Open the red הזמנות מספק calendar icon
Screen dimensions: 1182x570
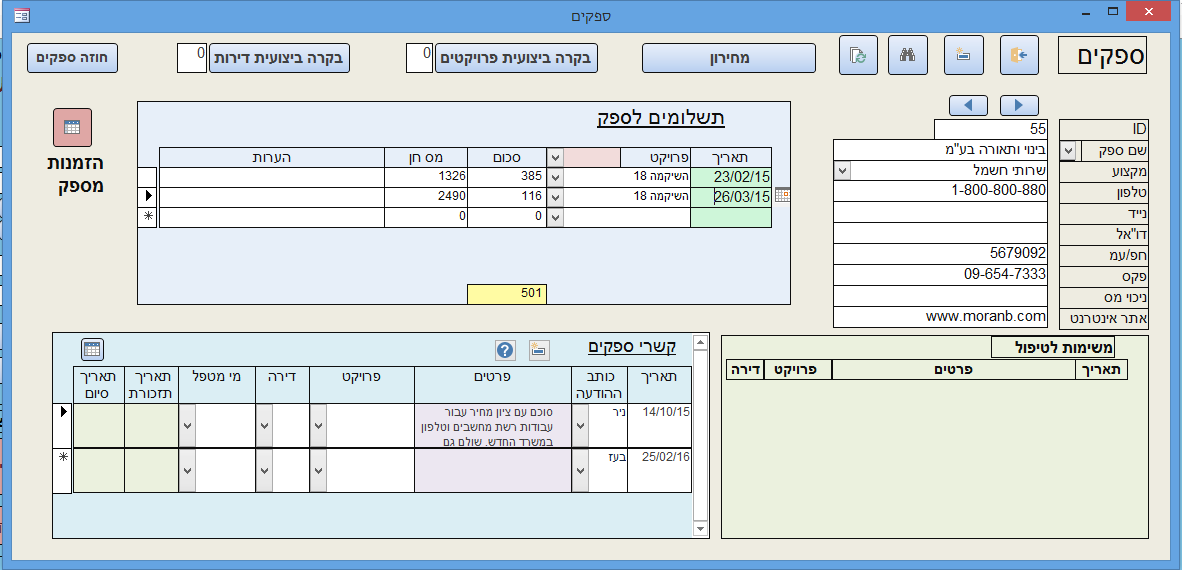click(x=72, y=127)
